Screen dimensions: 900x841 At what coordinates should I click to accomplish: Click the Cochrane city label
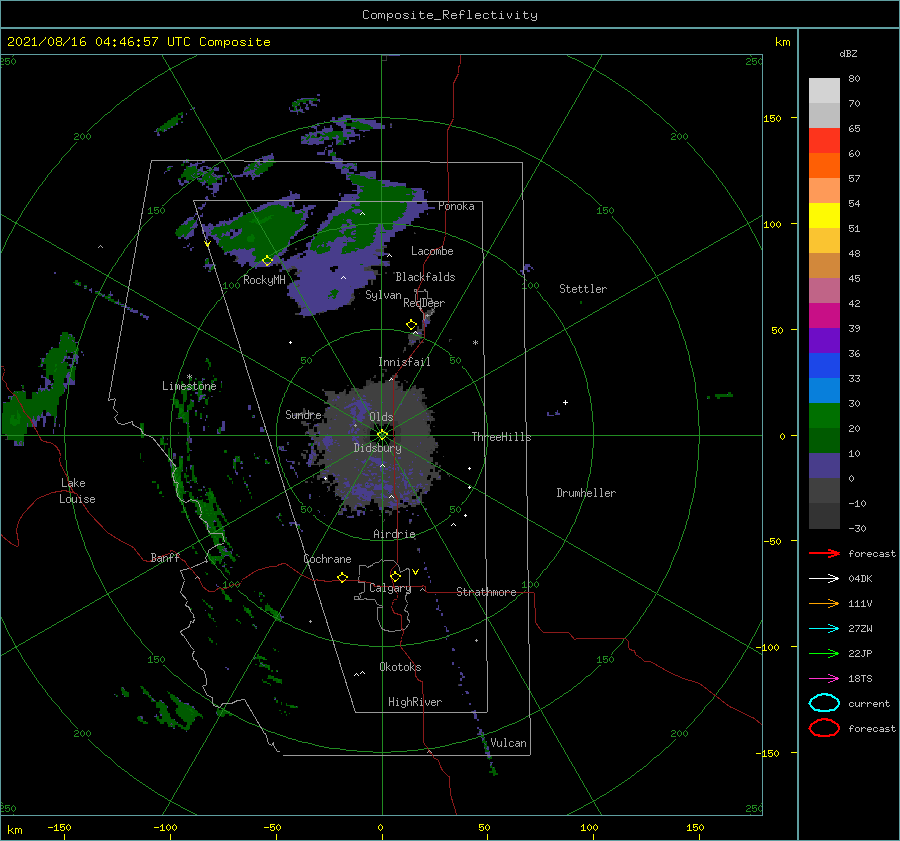[x=327, y=559]
